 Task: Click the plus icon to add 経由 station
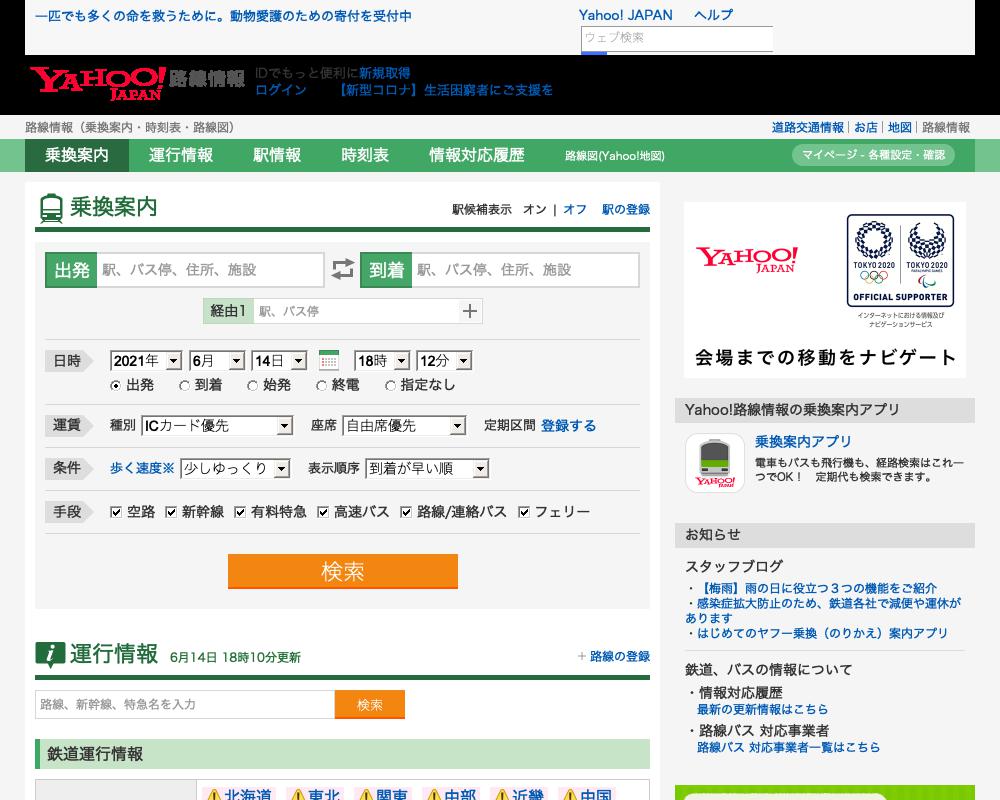[x=470, y=311]
